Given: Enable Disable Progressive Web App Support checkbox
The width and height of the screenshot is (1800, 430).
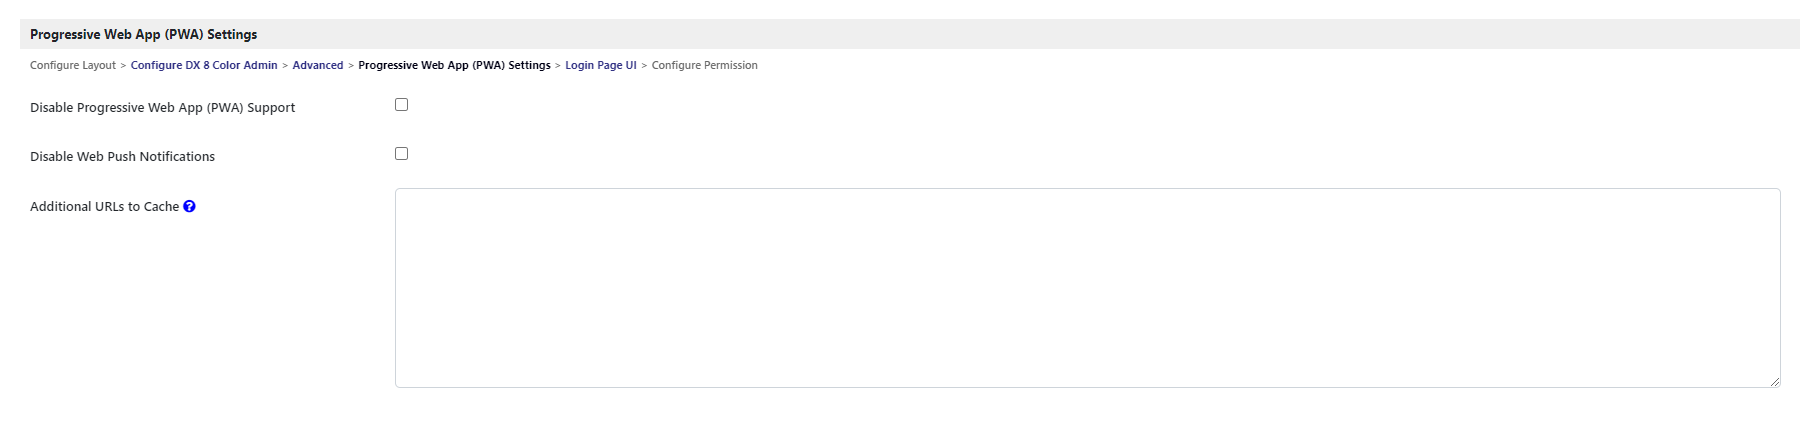Looking at the screenshot, I should pos(402,105).
